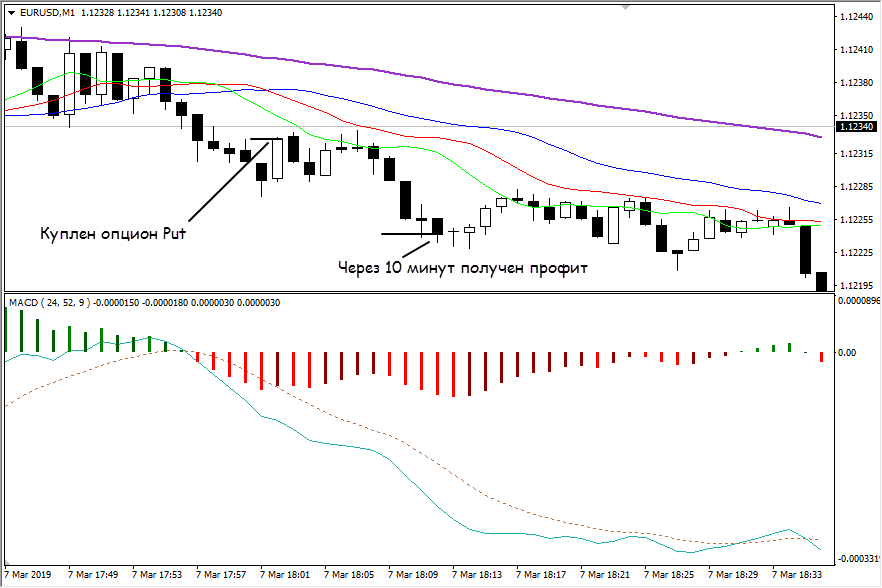
Task: Click the 0.00 level on MACD scale
Action: point(848,352)
